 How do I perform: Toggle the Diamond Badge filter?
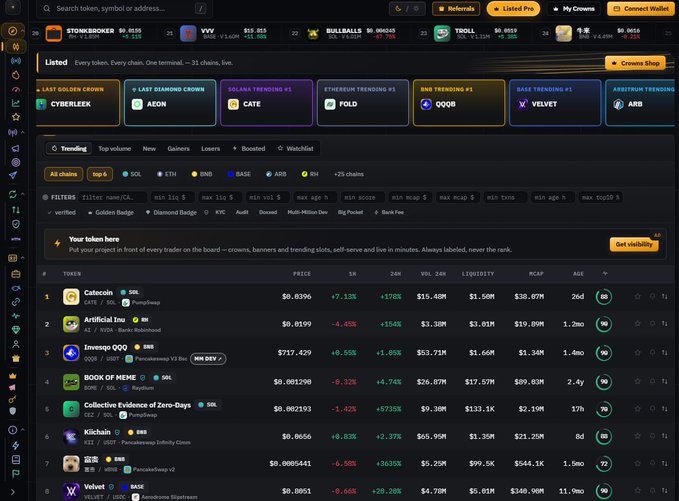coord(171,212)
